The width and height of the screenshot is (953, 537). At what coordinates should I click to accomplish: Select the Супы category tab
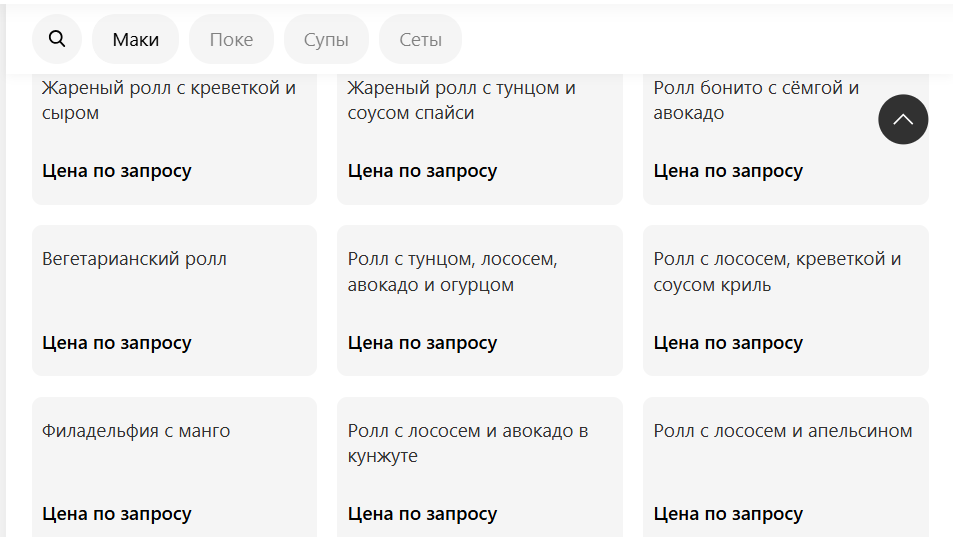tap(326, 40)
